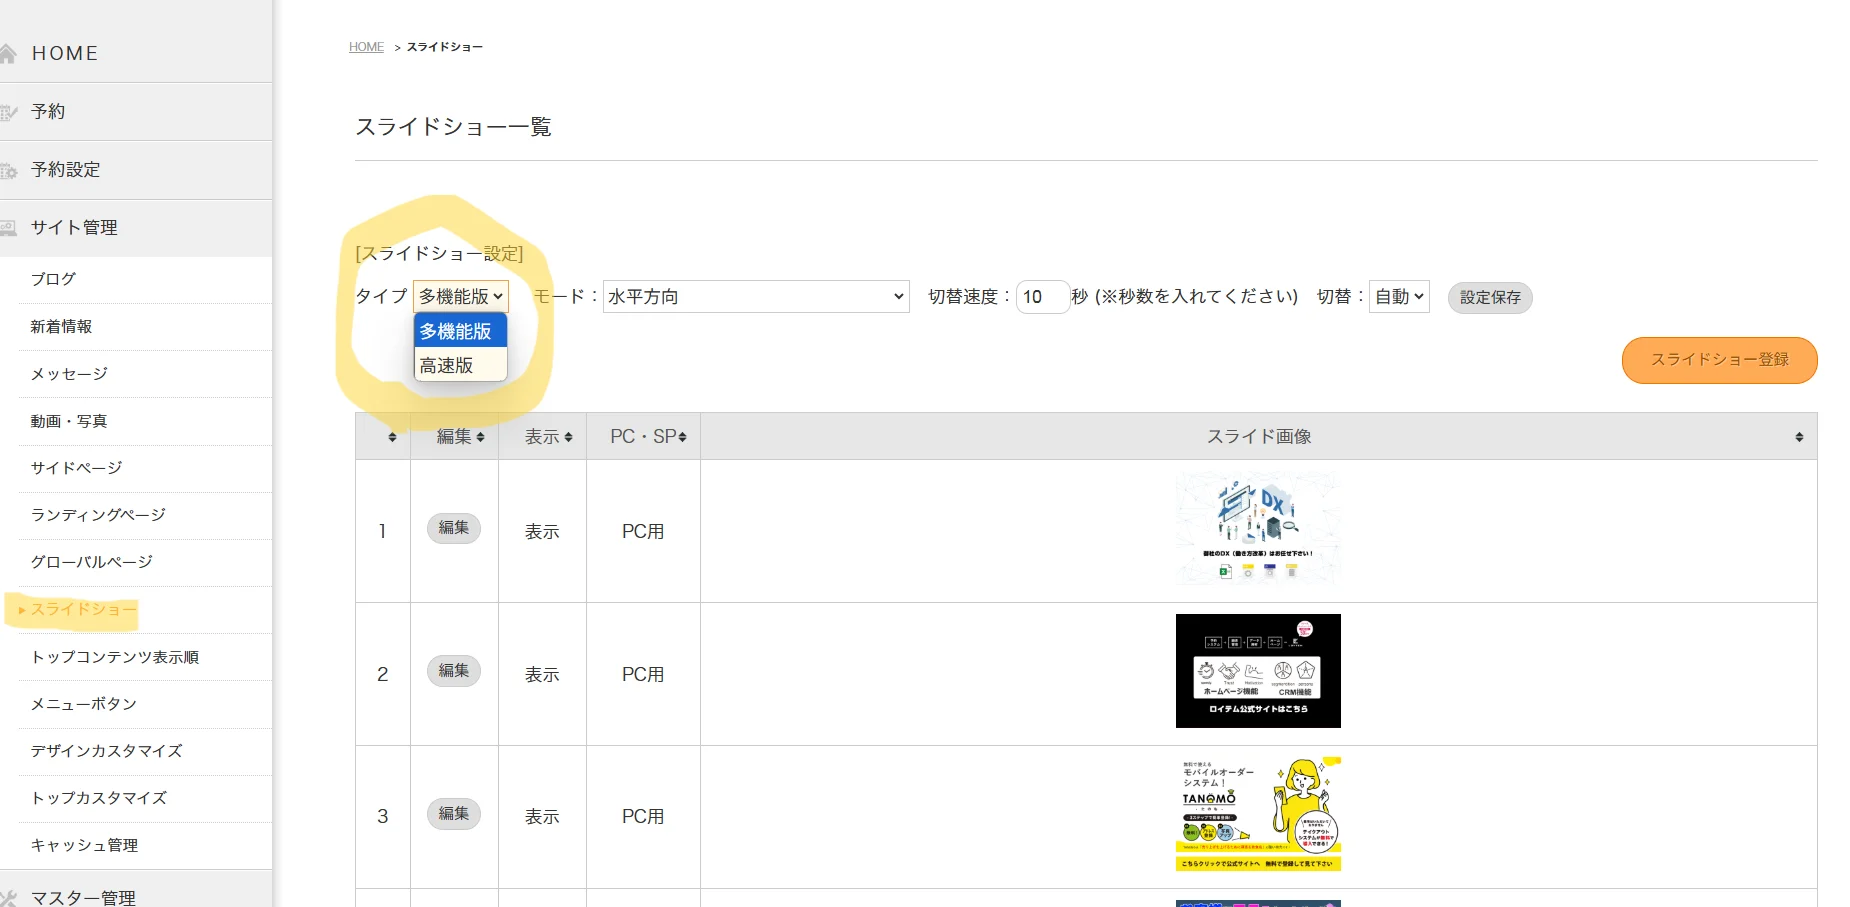Go to トップコンテンツ表示順 in sidebar
This screenshot has width=1850, height=907.
point(115,656)
